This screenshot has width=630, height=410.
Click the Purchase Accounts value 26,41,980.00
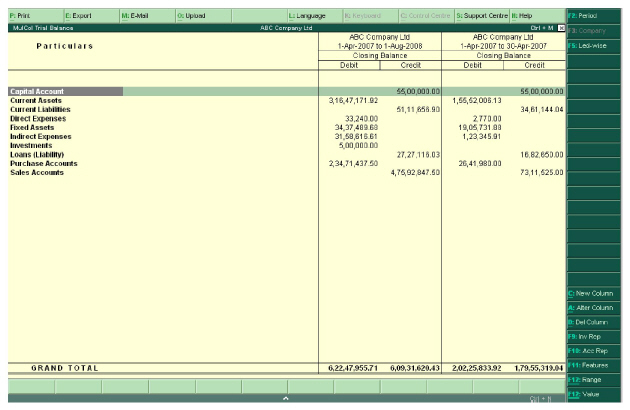click(480, 164)
